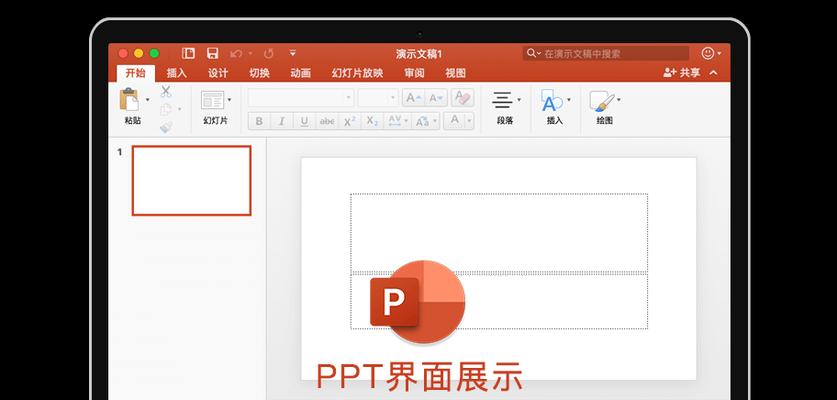This screenshot has width=837, height=400.
Task: Click the sidebar layout icon in title bar
Action: tap(188, 53)
